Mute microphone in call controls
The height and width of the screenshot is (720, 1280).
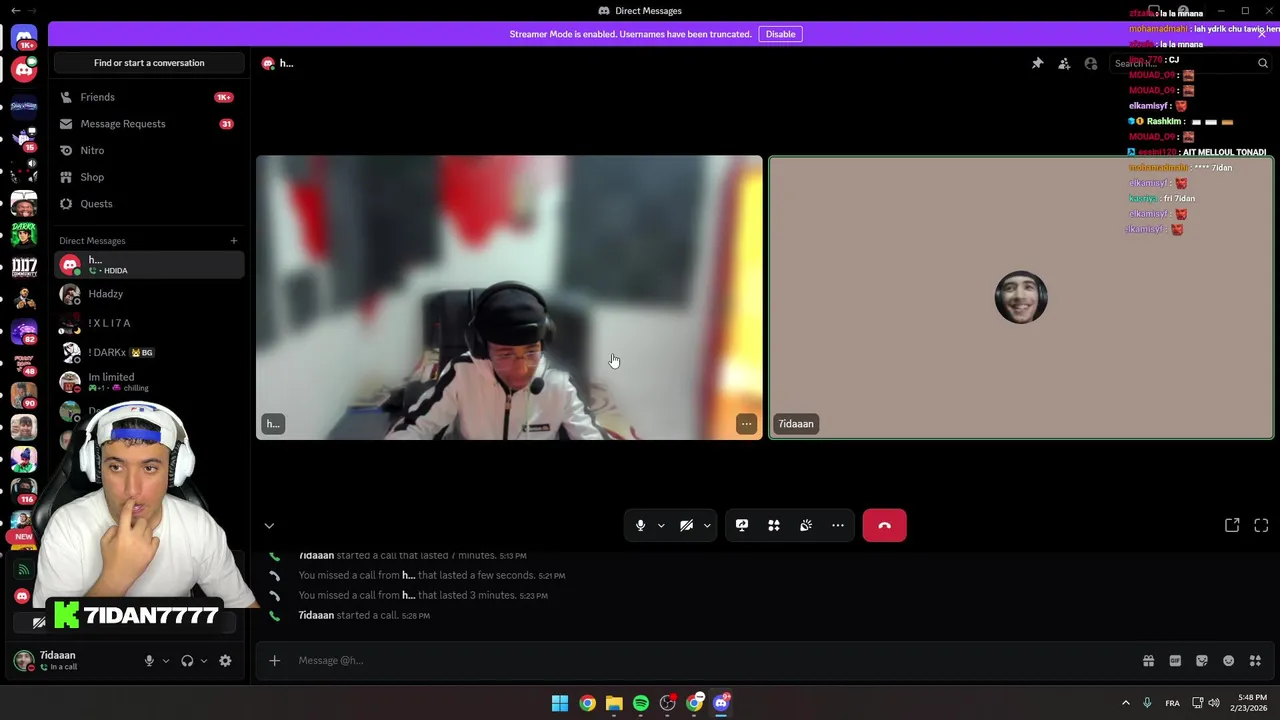pos(641,525)
